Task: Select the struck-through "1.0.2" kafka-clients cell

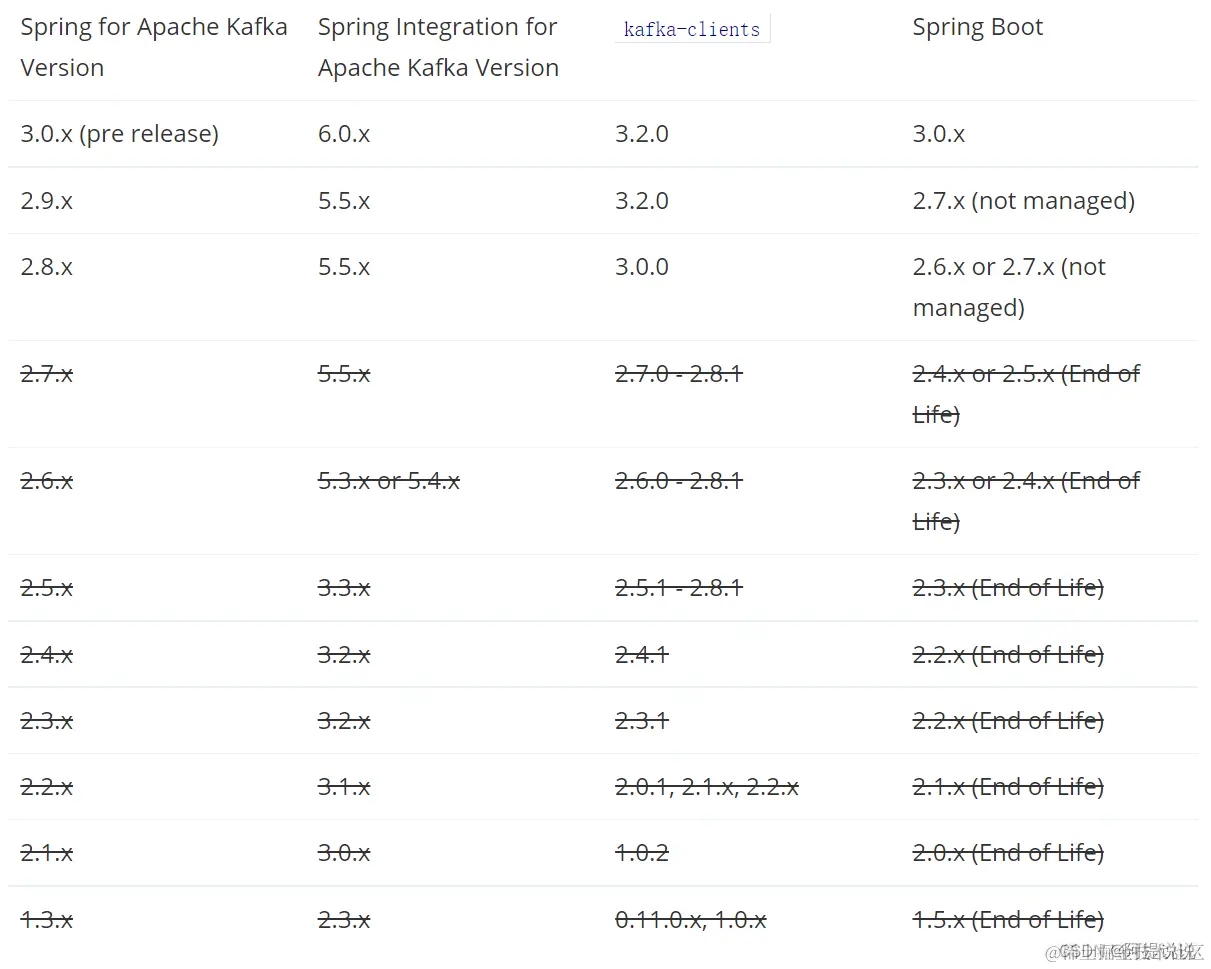Action: tap(641, 853)
